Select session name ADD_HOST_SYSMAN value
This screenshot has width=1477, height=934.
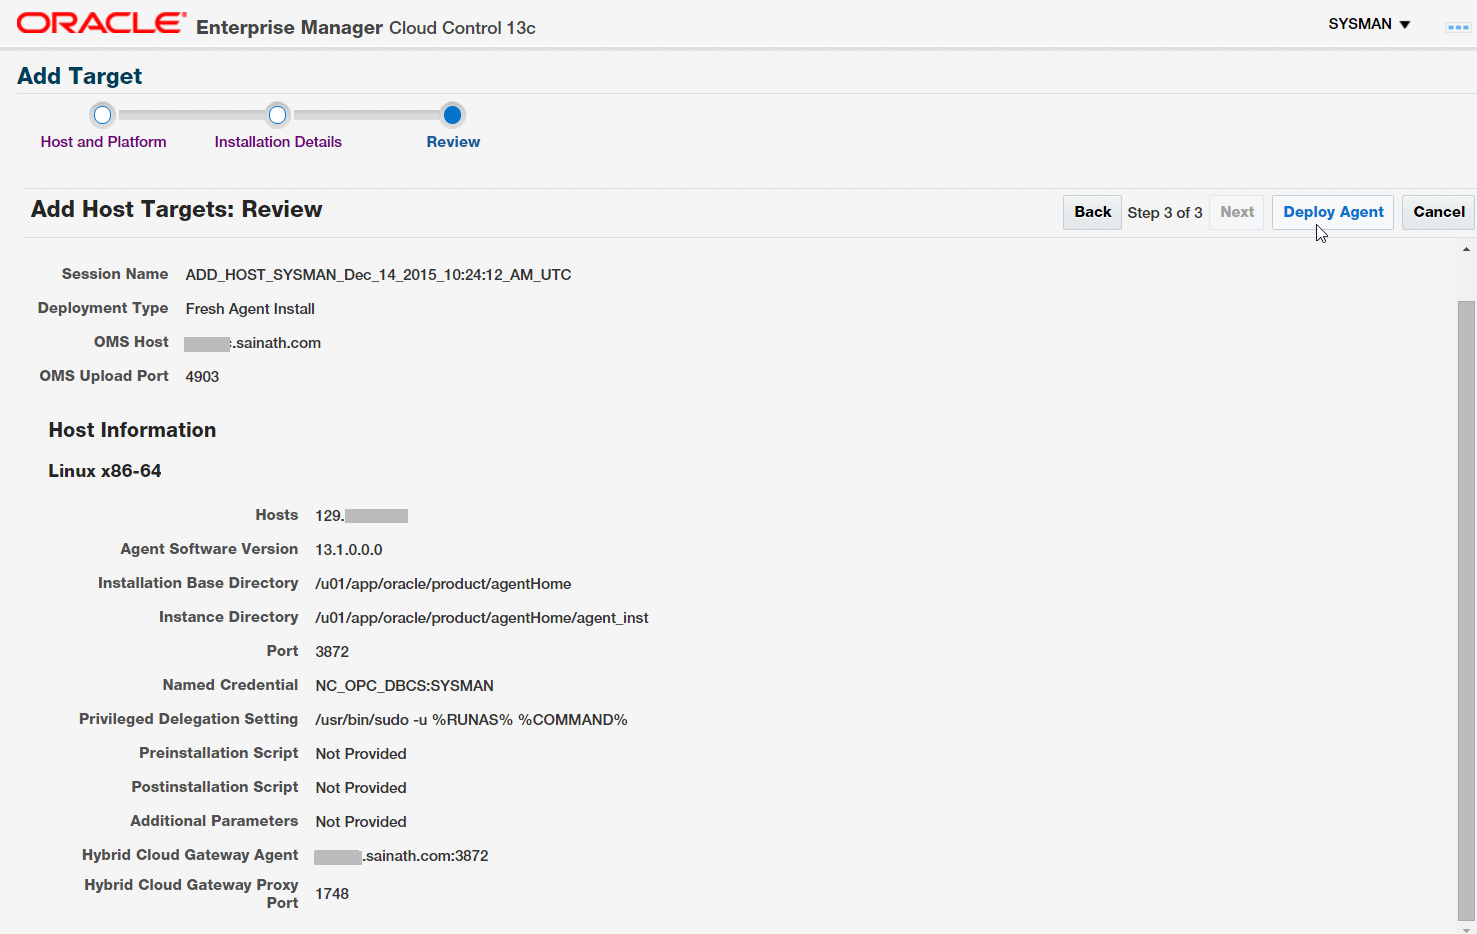(378, 275)
